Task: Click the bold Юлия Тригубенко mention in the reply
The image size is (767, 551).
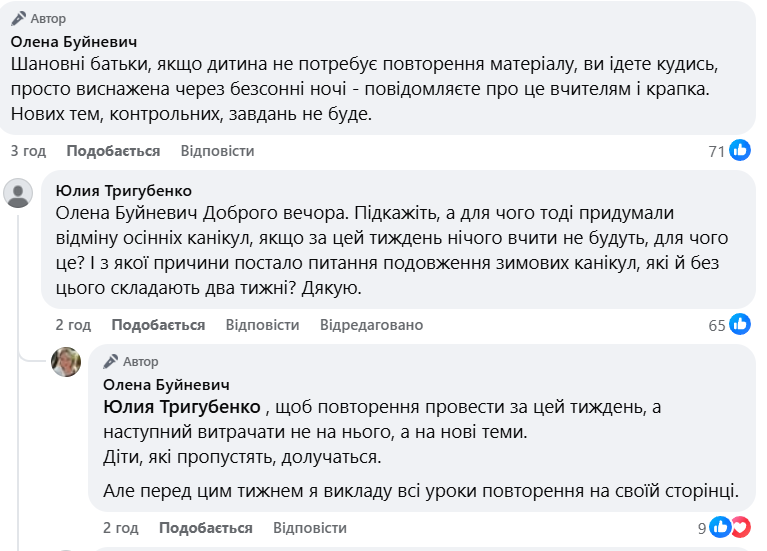Action: 183,407
